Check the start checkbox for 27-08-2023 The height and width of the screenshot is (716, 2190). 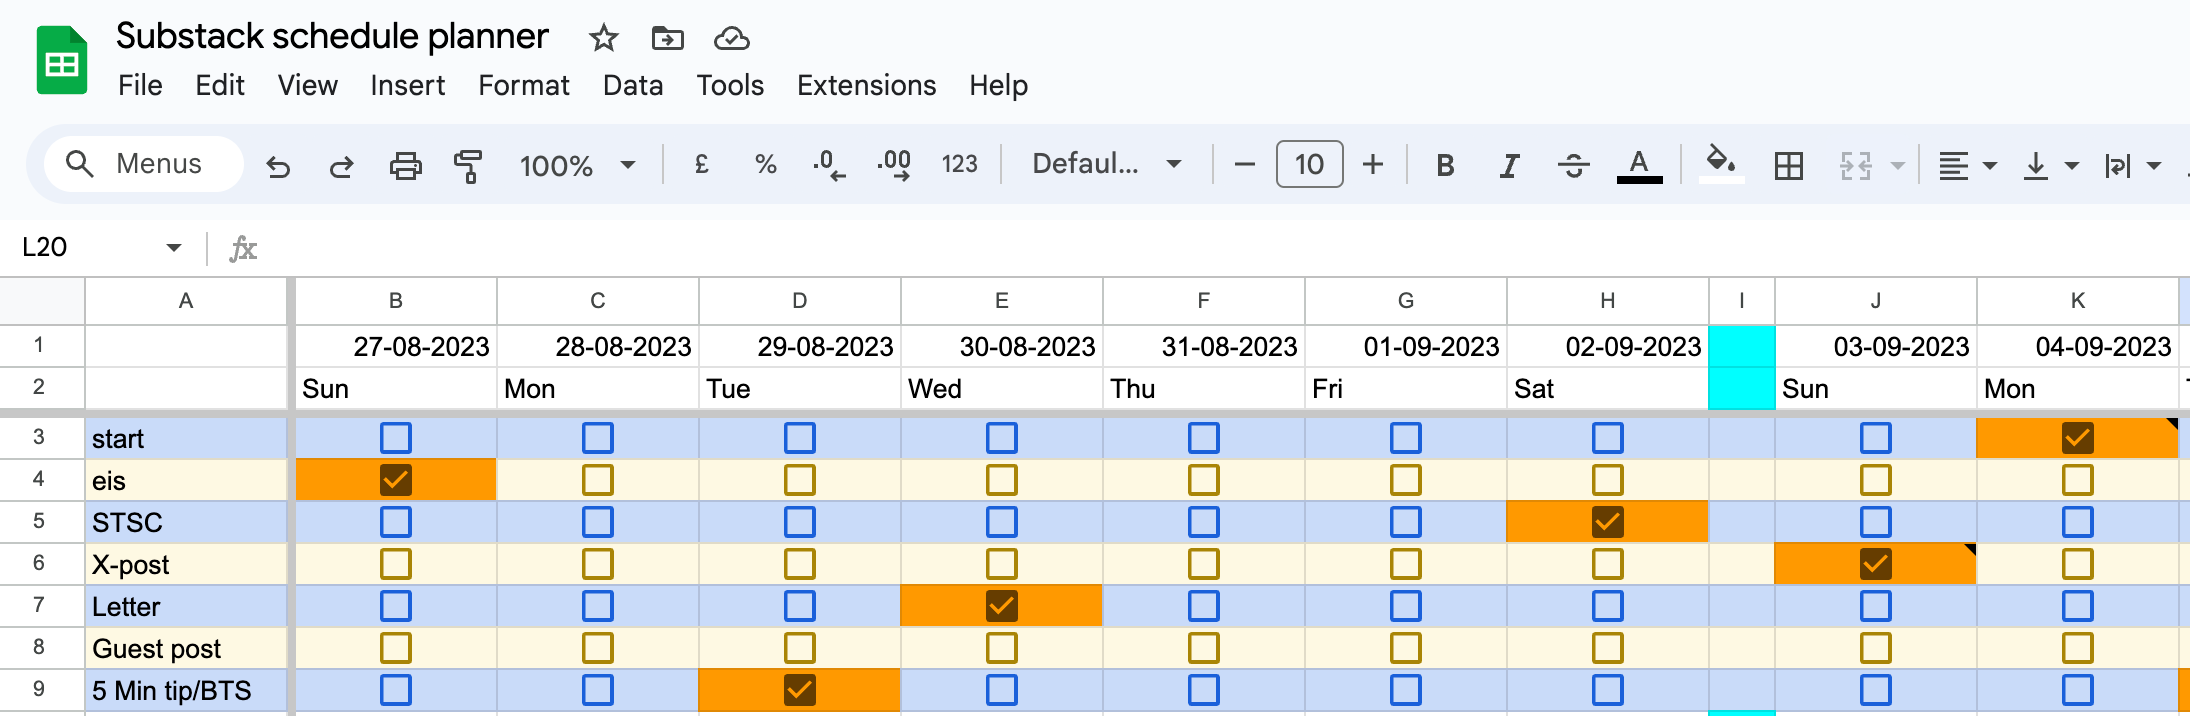click(396, 438)
